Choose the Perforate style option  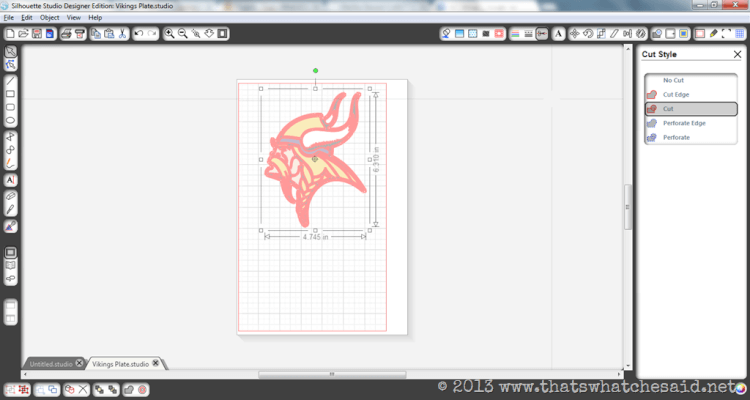coord(691,137)
